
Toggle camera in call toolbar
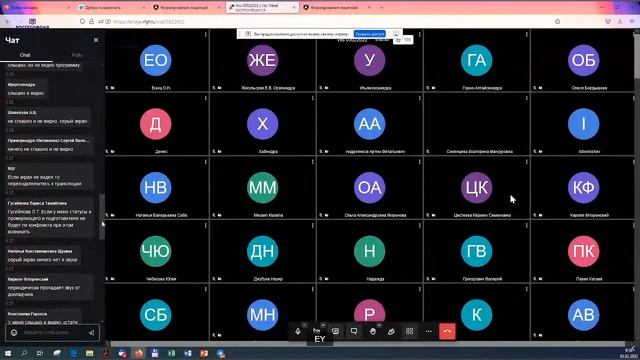point(317,331)
